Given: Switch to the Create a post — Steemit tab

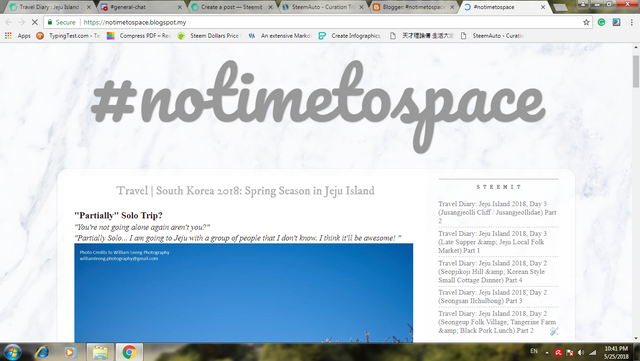Looking at the screenshot, I should pos(230,7).
